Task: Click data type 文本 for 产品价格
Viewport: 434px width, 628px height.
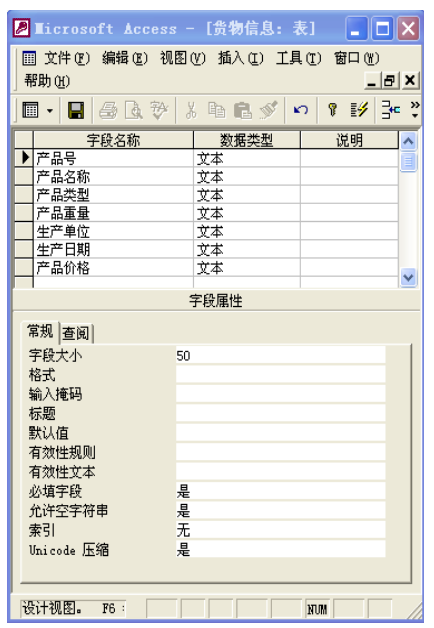Action: 247,268
